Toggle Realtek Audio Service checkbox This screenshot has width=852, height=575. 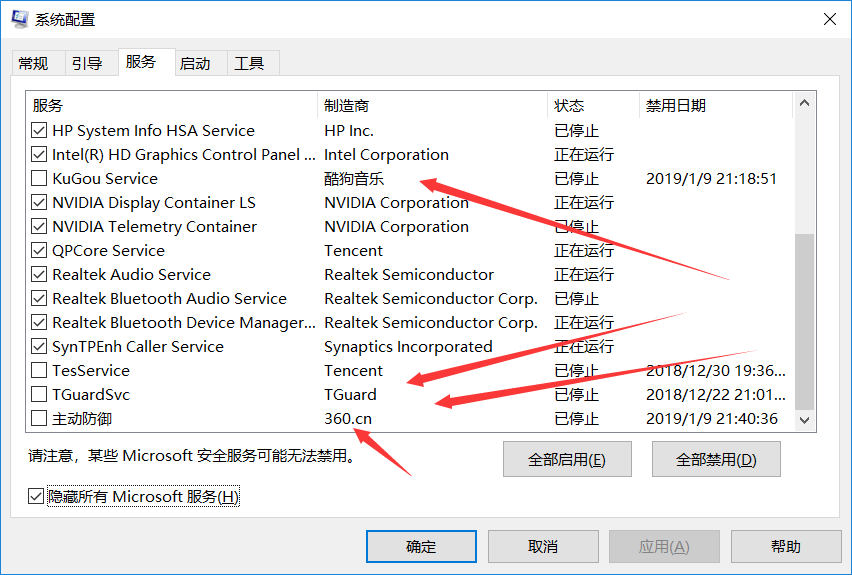[x=39, y=274]
